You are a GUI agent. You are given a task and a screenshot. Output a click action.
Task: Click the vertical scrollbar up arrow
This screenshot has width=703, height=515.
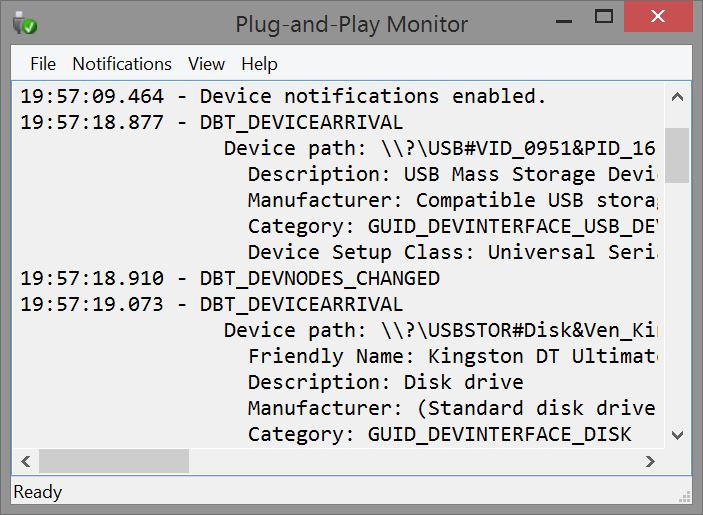click(x=677, y=97)
